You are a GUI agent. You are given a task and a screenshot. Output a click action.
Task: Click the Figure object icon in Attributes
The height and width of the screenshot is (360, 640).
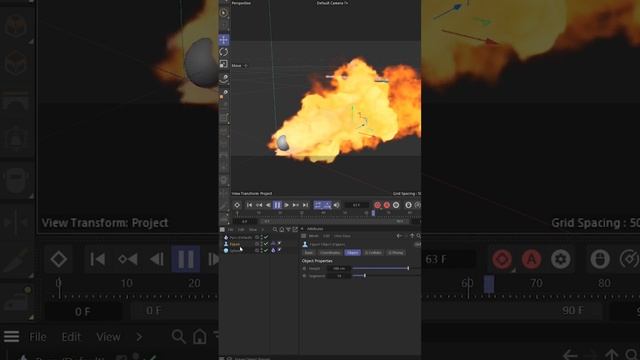click(x=305, y=244)
